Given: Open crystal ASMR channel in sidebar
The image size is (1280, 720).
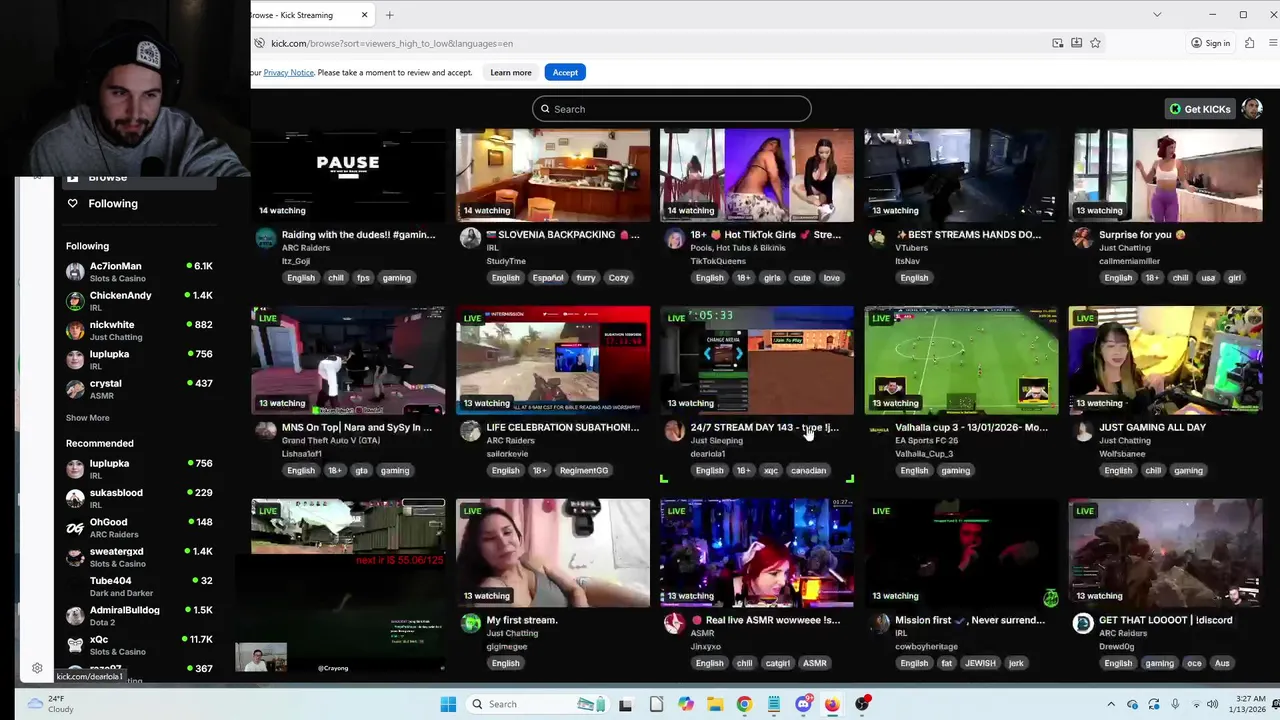Looking at the screenshot, I should point(139,389).
